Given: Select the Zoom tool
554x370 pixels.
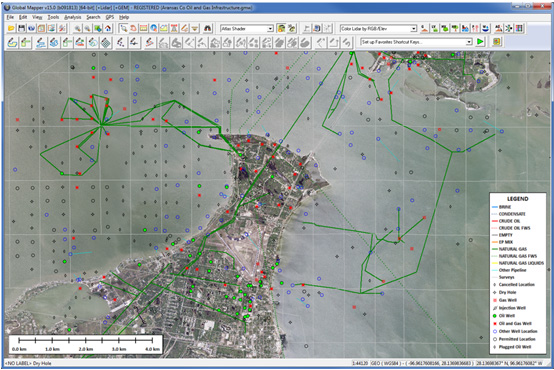Looking at the screenshot, I should pos(123,28).
